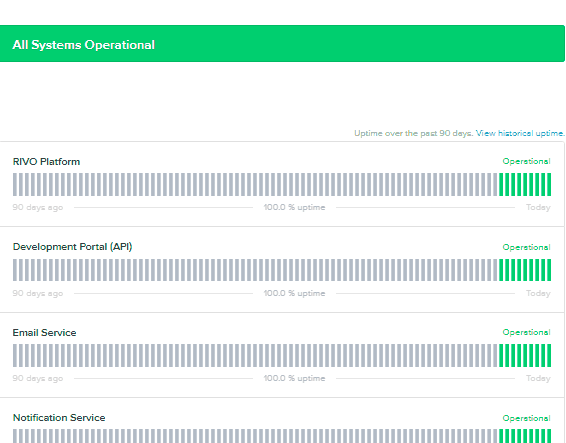Click Notification Service's Operational status label
Viewport: 566px width, 443px height.
coord(526,418)
